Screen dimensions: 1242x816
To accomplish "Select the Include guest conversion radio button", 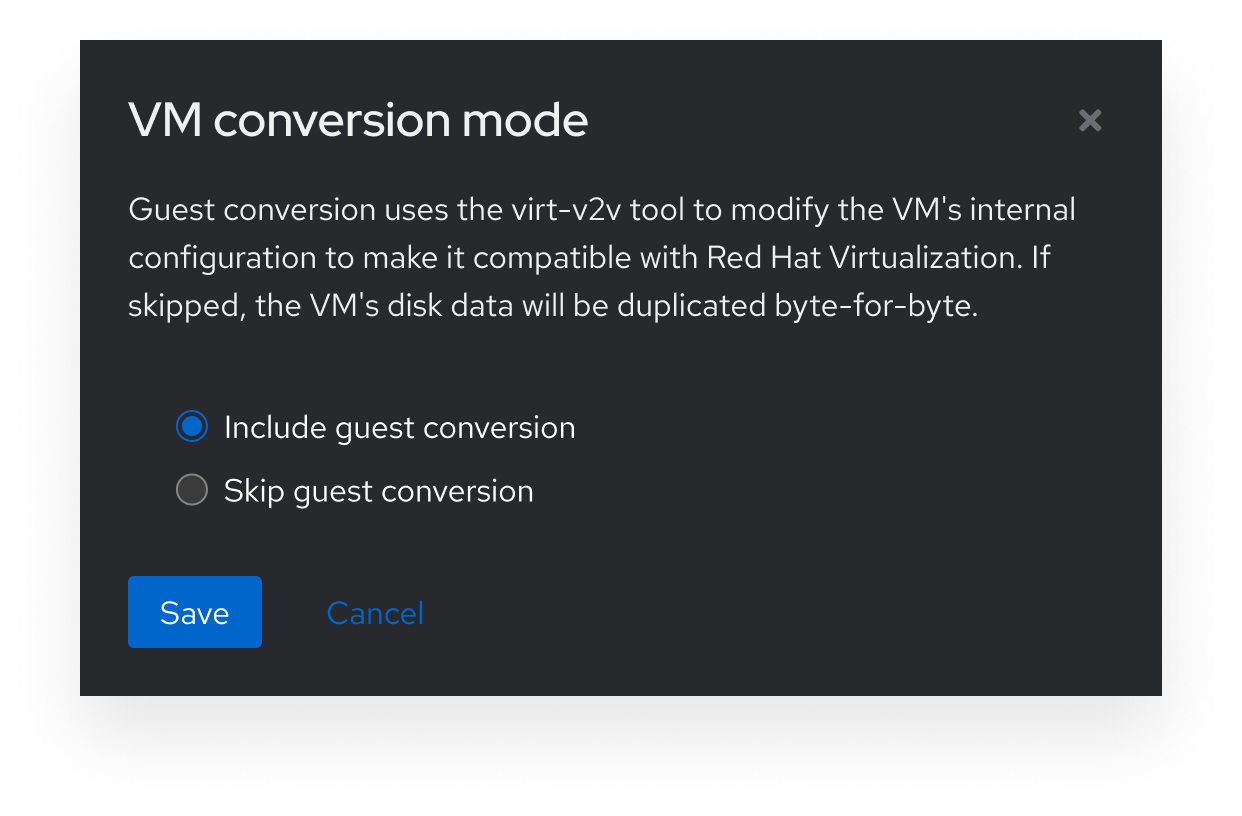I will (x=191, y=427).
